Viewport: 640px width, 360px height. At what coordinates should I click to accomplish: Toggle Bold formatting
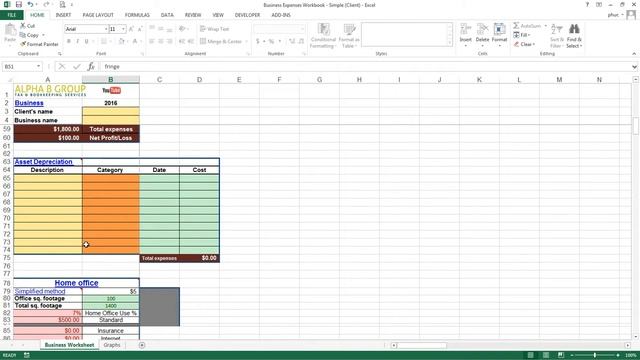tap(69, 41)
